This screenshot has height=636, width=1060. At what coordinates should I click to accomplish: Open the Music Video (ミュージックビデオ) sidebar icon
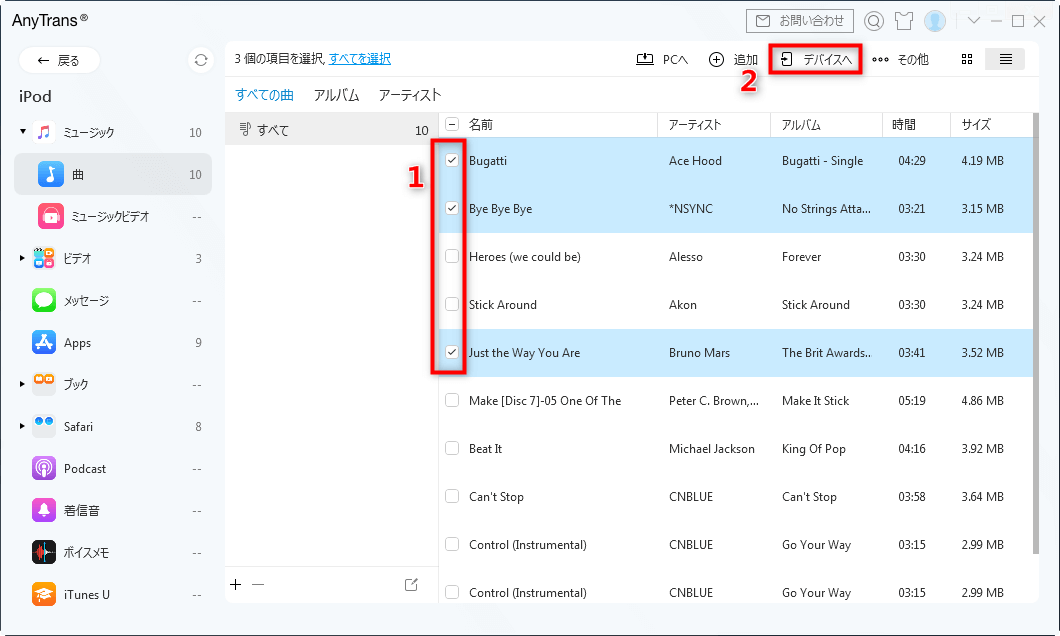[x=51, y=216]
